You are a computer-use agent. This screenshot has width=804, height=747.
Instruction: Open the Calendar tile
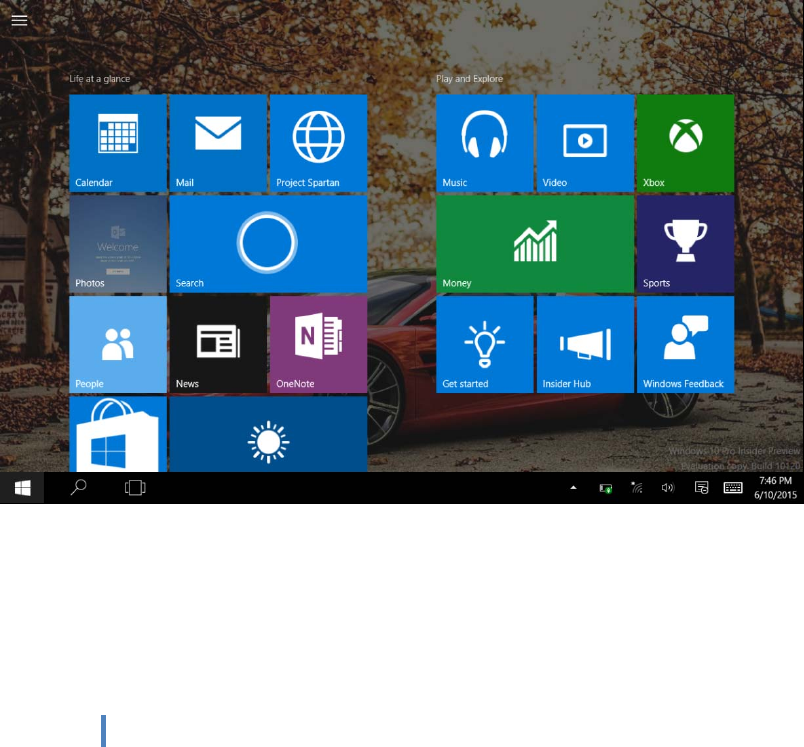[x=118, y=143]
